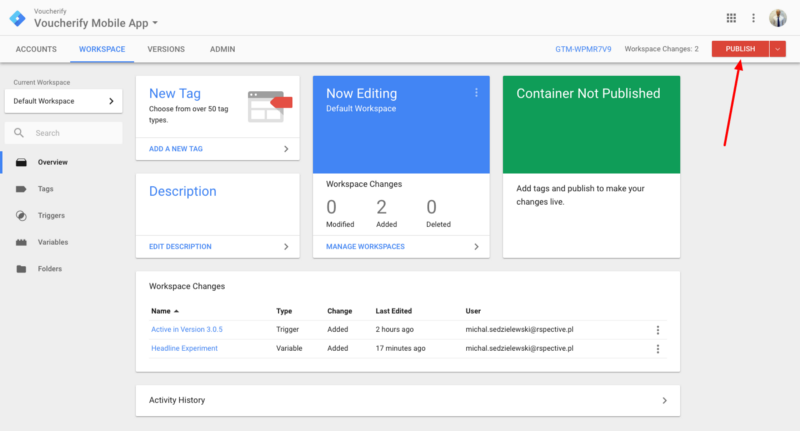Open the header three-dot options menu
Viewport: 800px width, 431px height.
[x=754, y=18]
